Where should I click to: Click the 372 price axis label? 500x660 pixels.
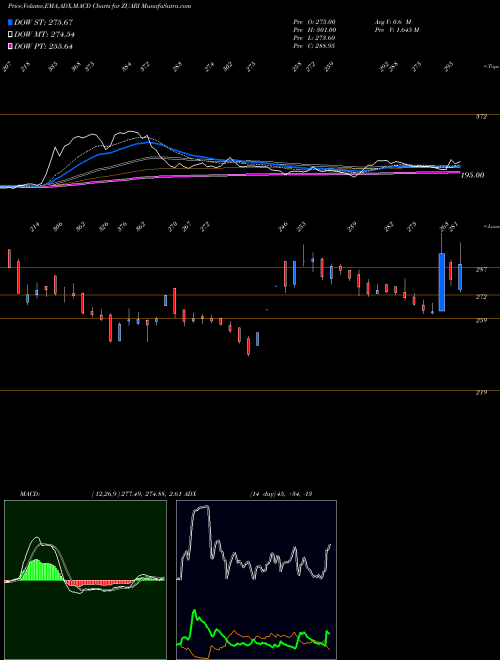482,117
